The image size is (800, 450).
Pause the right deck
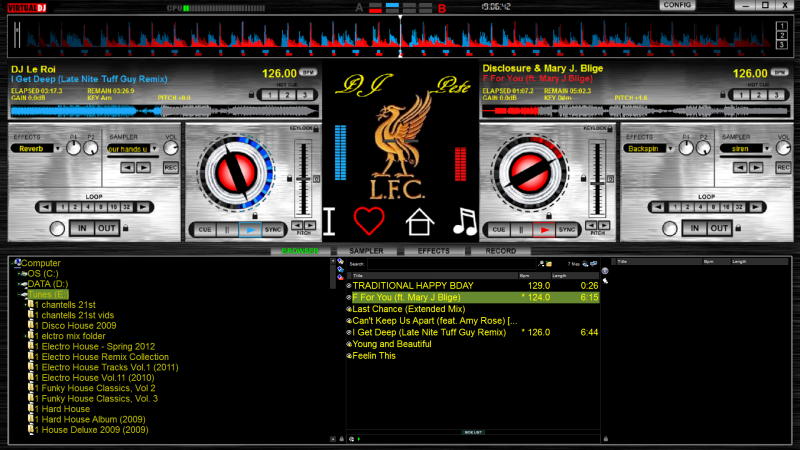tap(519, 229)
